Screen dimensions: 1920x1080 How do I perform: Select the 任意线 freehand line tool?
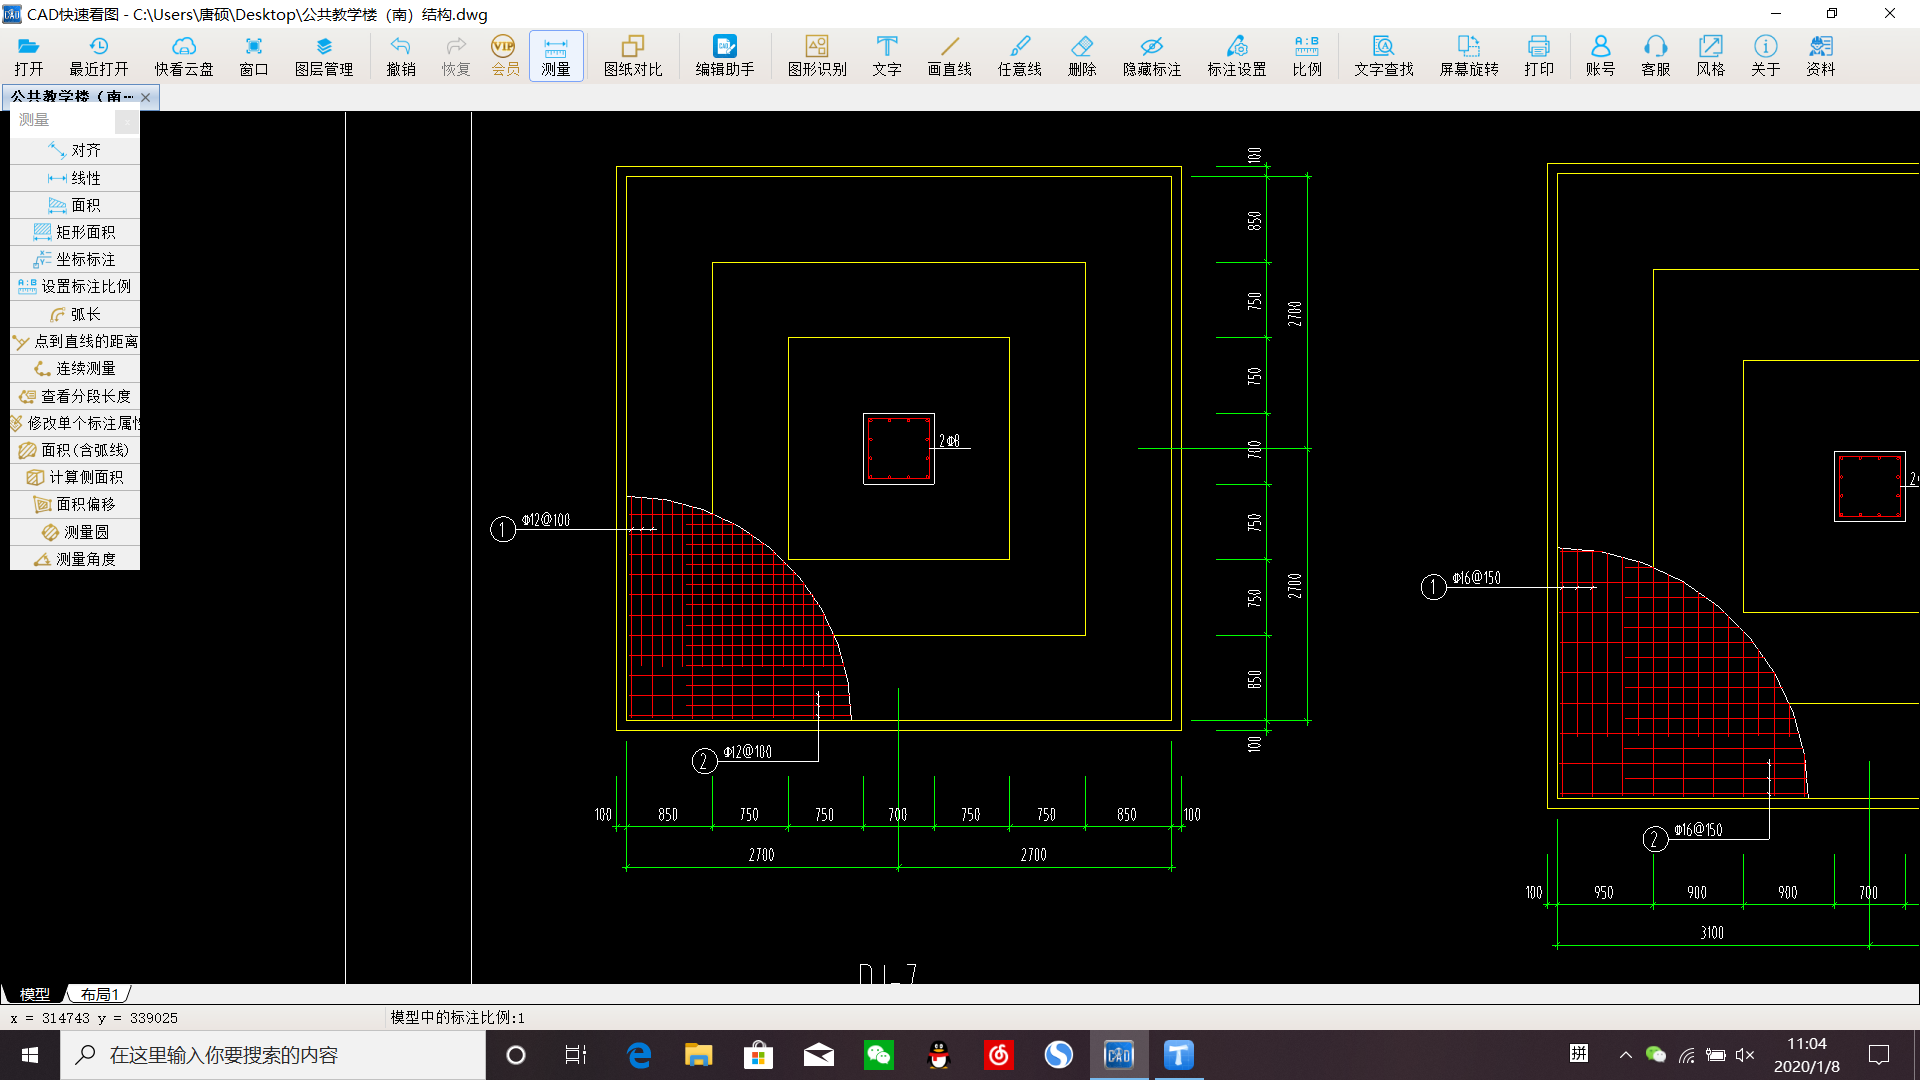coord(1020,56)
